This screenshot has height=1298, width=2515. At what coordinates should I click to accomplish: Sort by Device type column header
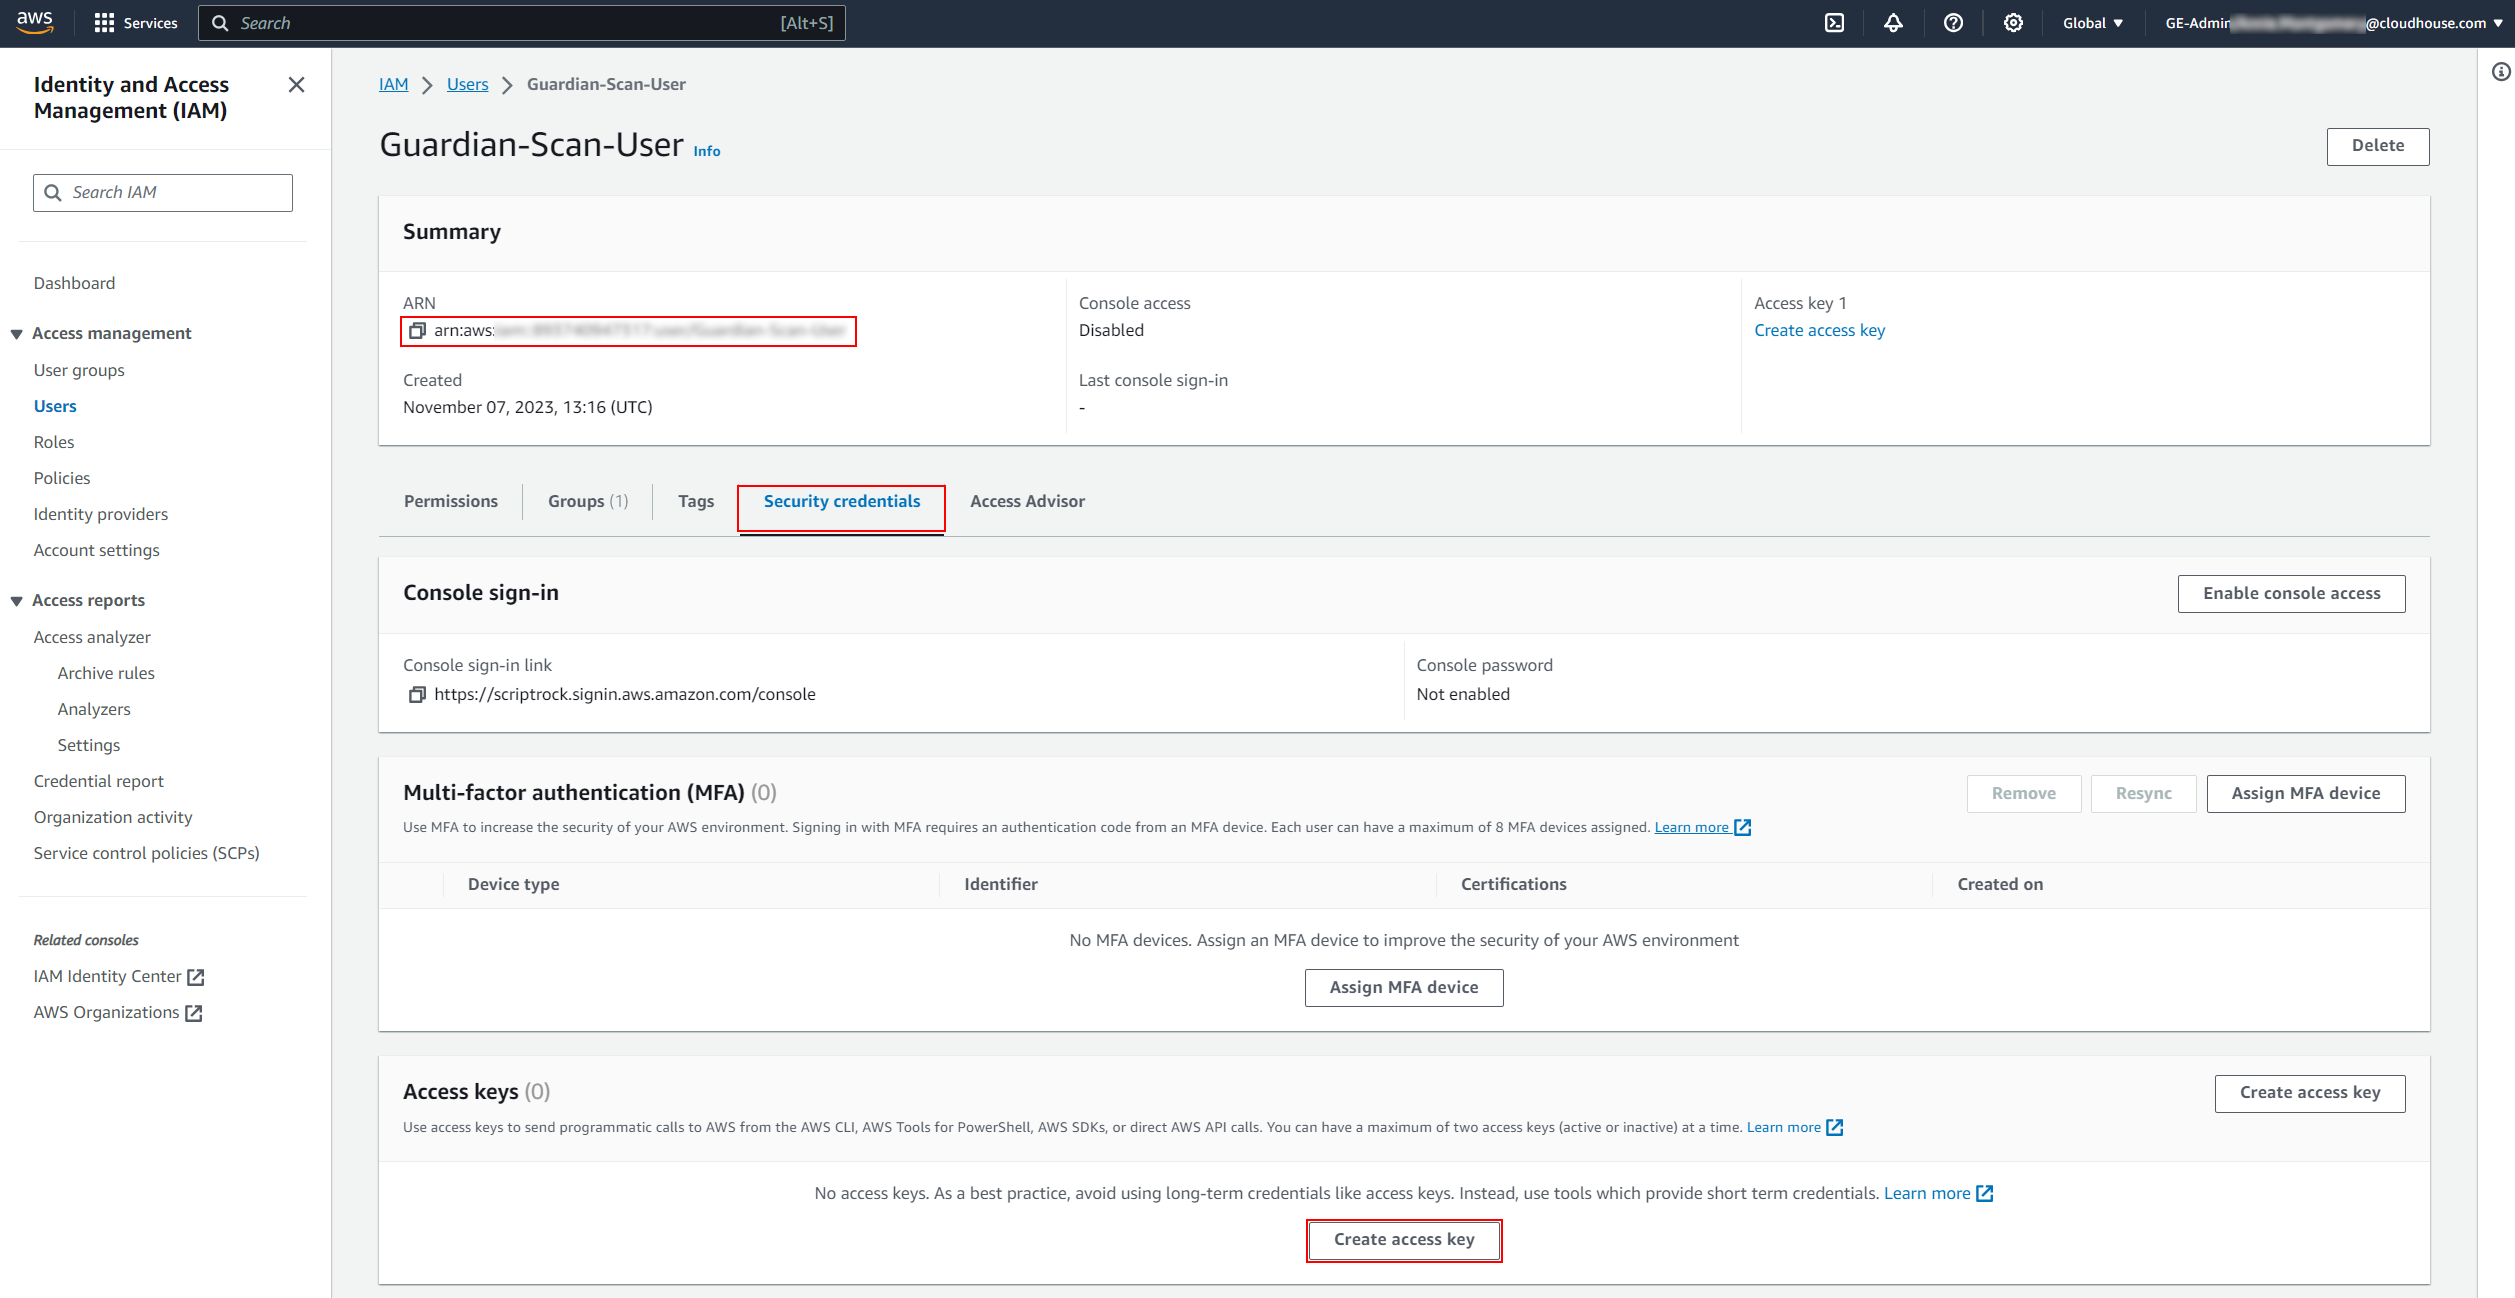point(513,884)
